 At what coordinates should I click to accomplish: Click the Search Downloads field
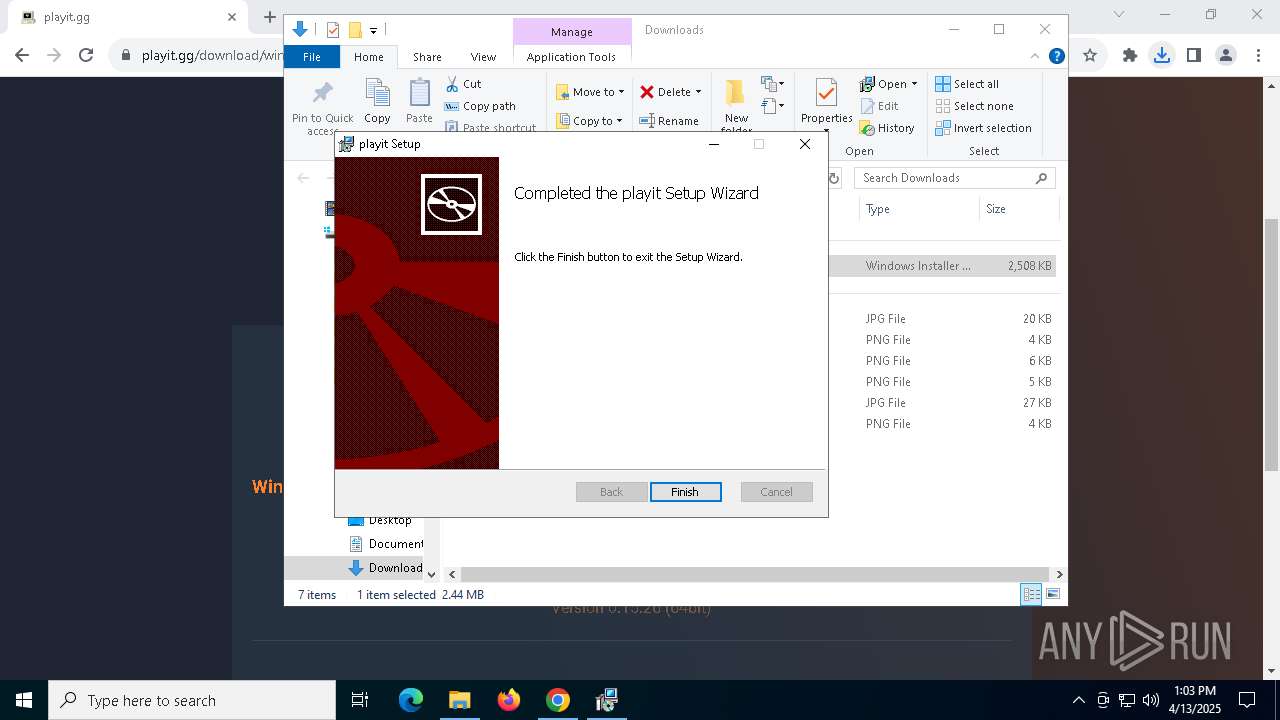(955, 178)
